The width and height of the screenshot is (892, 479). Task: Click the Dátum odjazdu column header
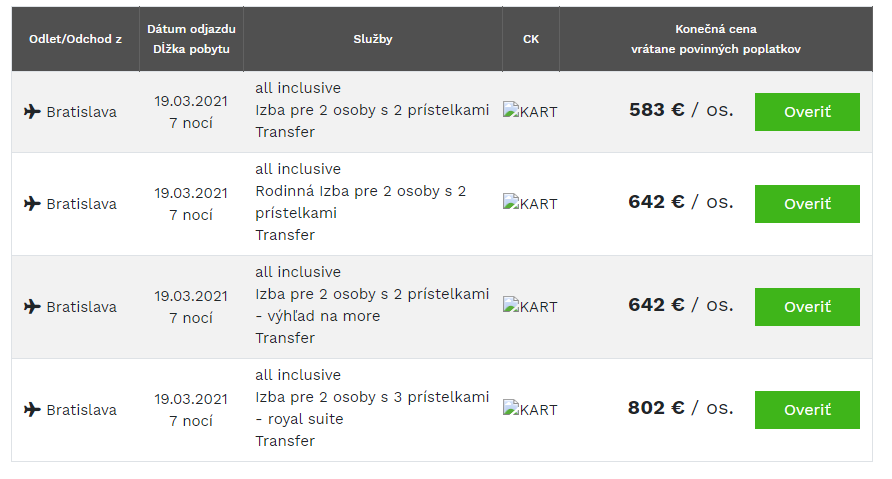pyautogui.click(x=191, y=29)
